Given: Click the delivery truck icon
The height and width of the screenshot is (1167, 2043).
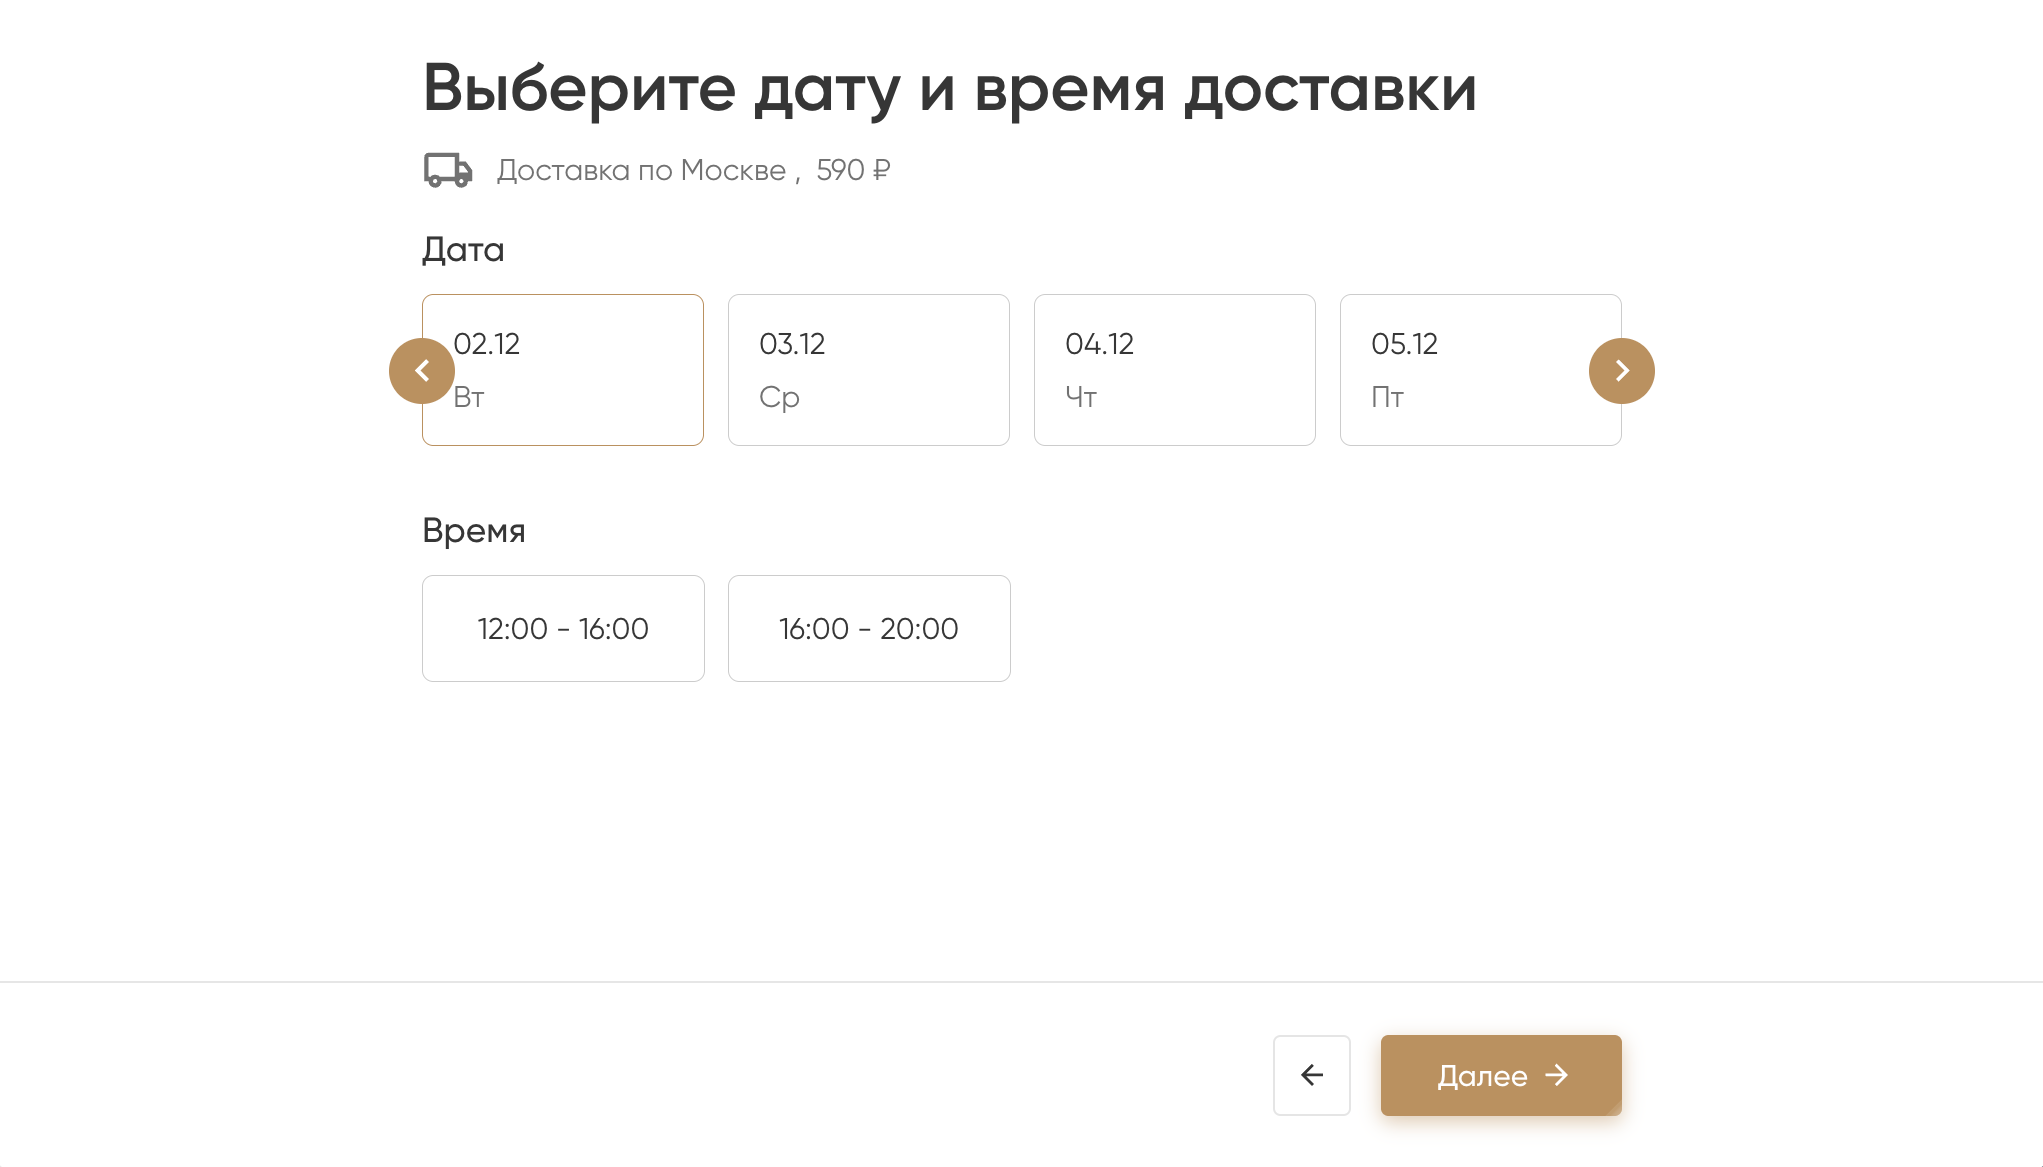Looking at the screenshot, I should [447, 170].
